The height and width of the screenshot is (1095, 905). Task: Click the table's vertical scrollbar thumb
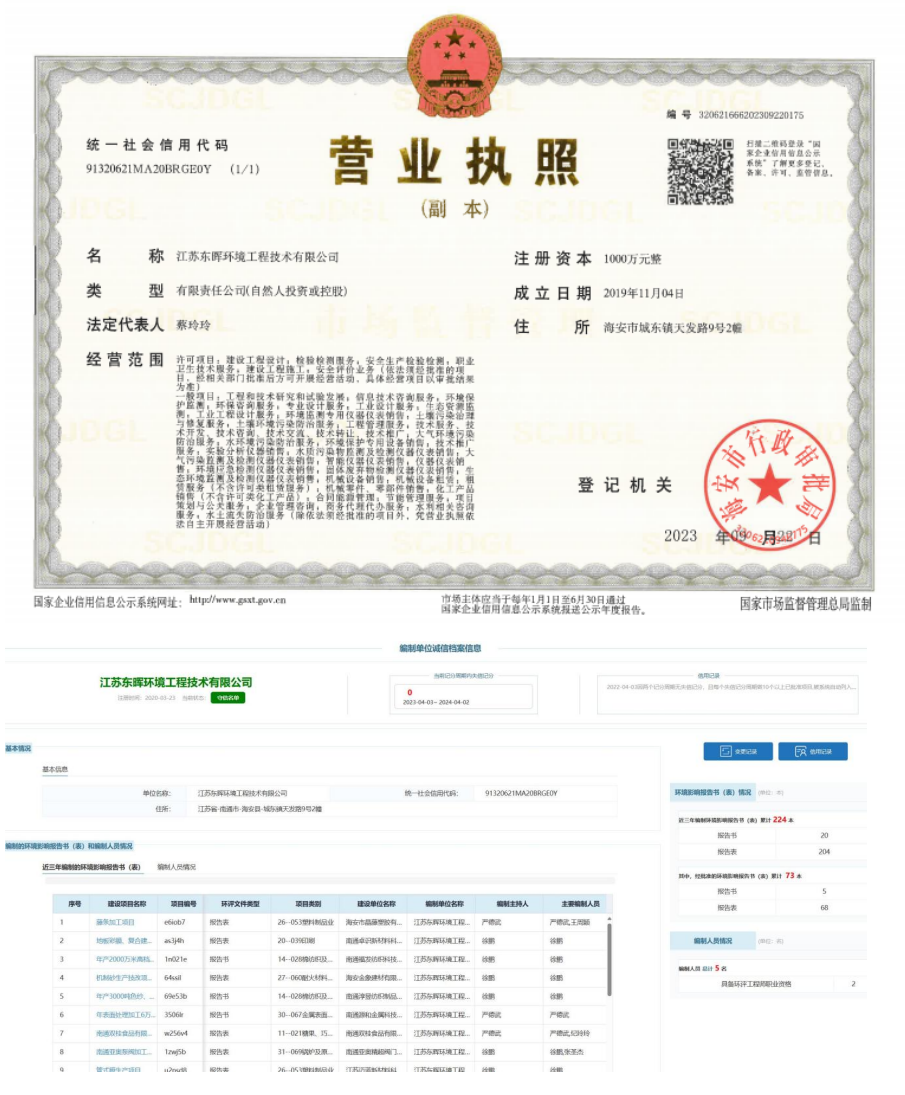coord(608,958)
